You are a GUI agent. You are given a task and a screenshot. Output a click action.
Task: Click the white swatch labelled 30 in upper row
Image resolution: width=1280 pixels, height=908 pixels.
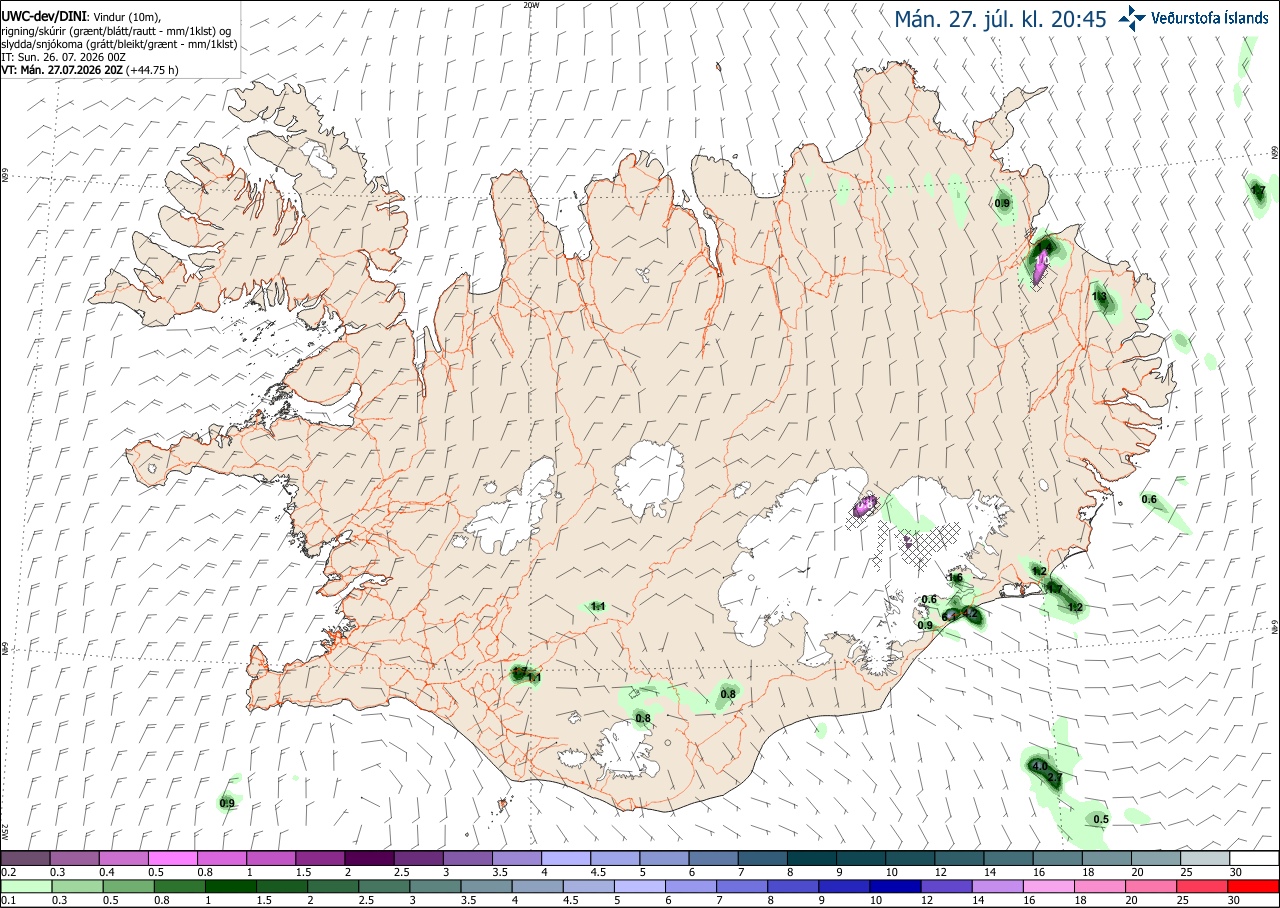[1254, 858]
